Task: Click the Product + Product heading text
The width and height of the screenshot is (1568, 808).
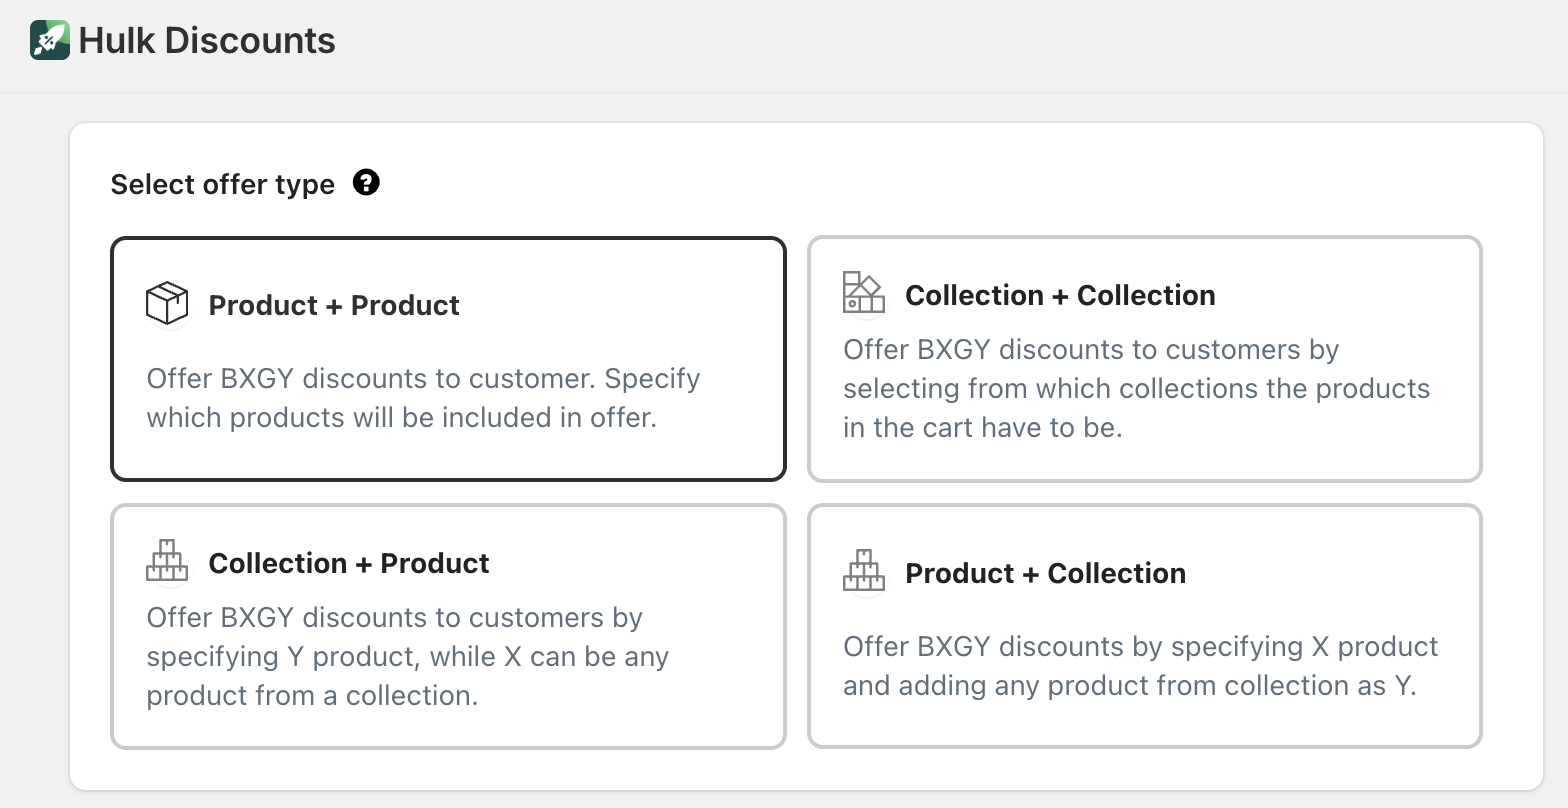Action: pyautogui.click(x=334, y=305)
